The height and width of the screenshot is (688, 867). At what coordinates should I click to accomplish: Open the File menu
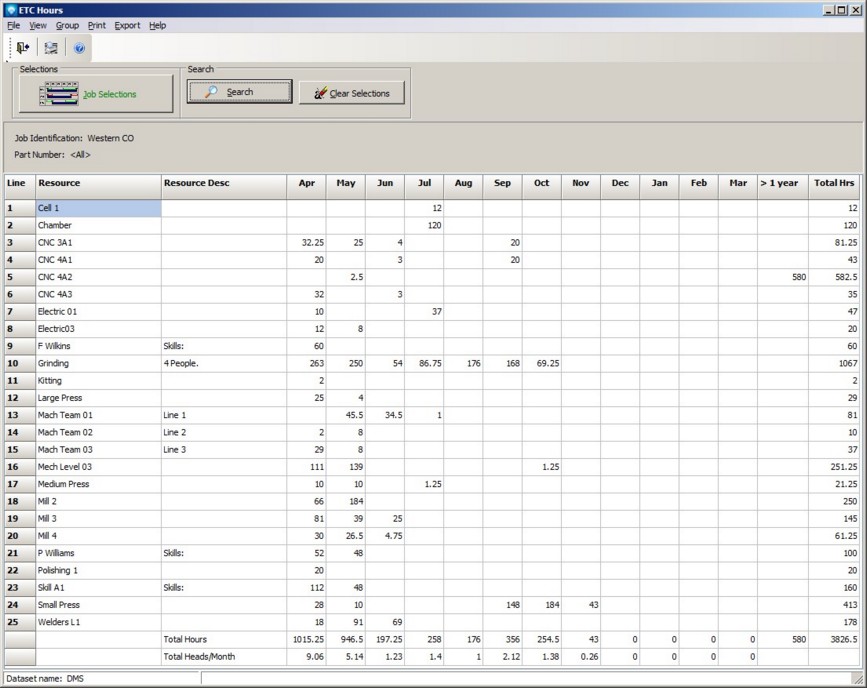(13, 25)
